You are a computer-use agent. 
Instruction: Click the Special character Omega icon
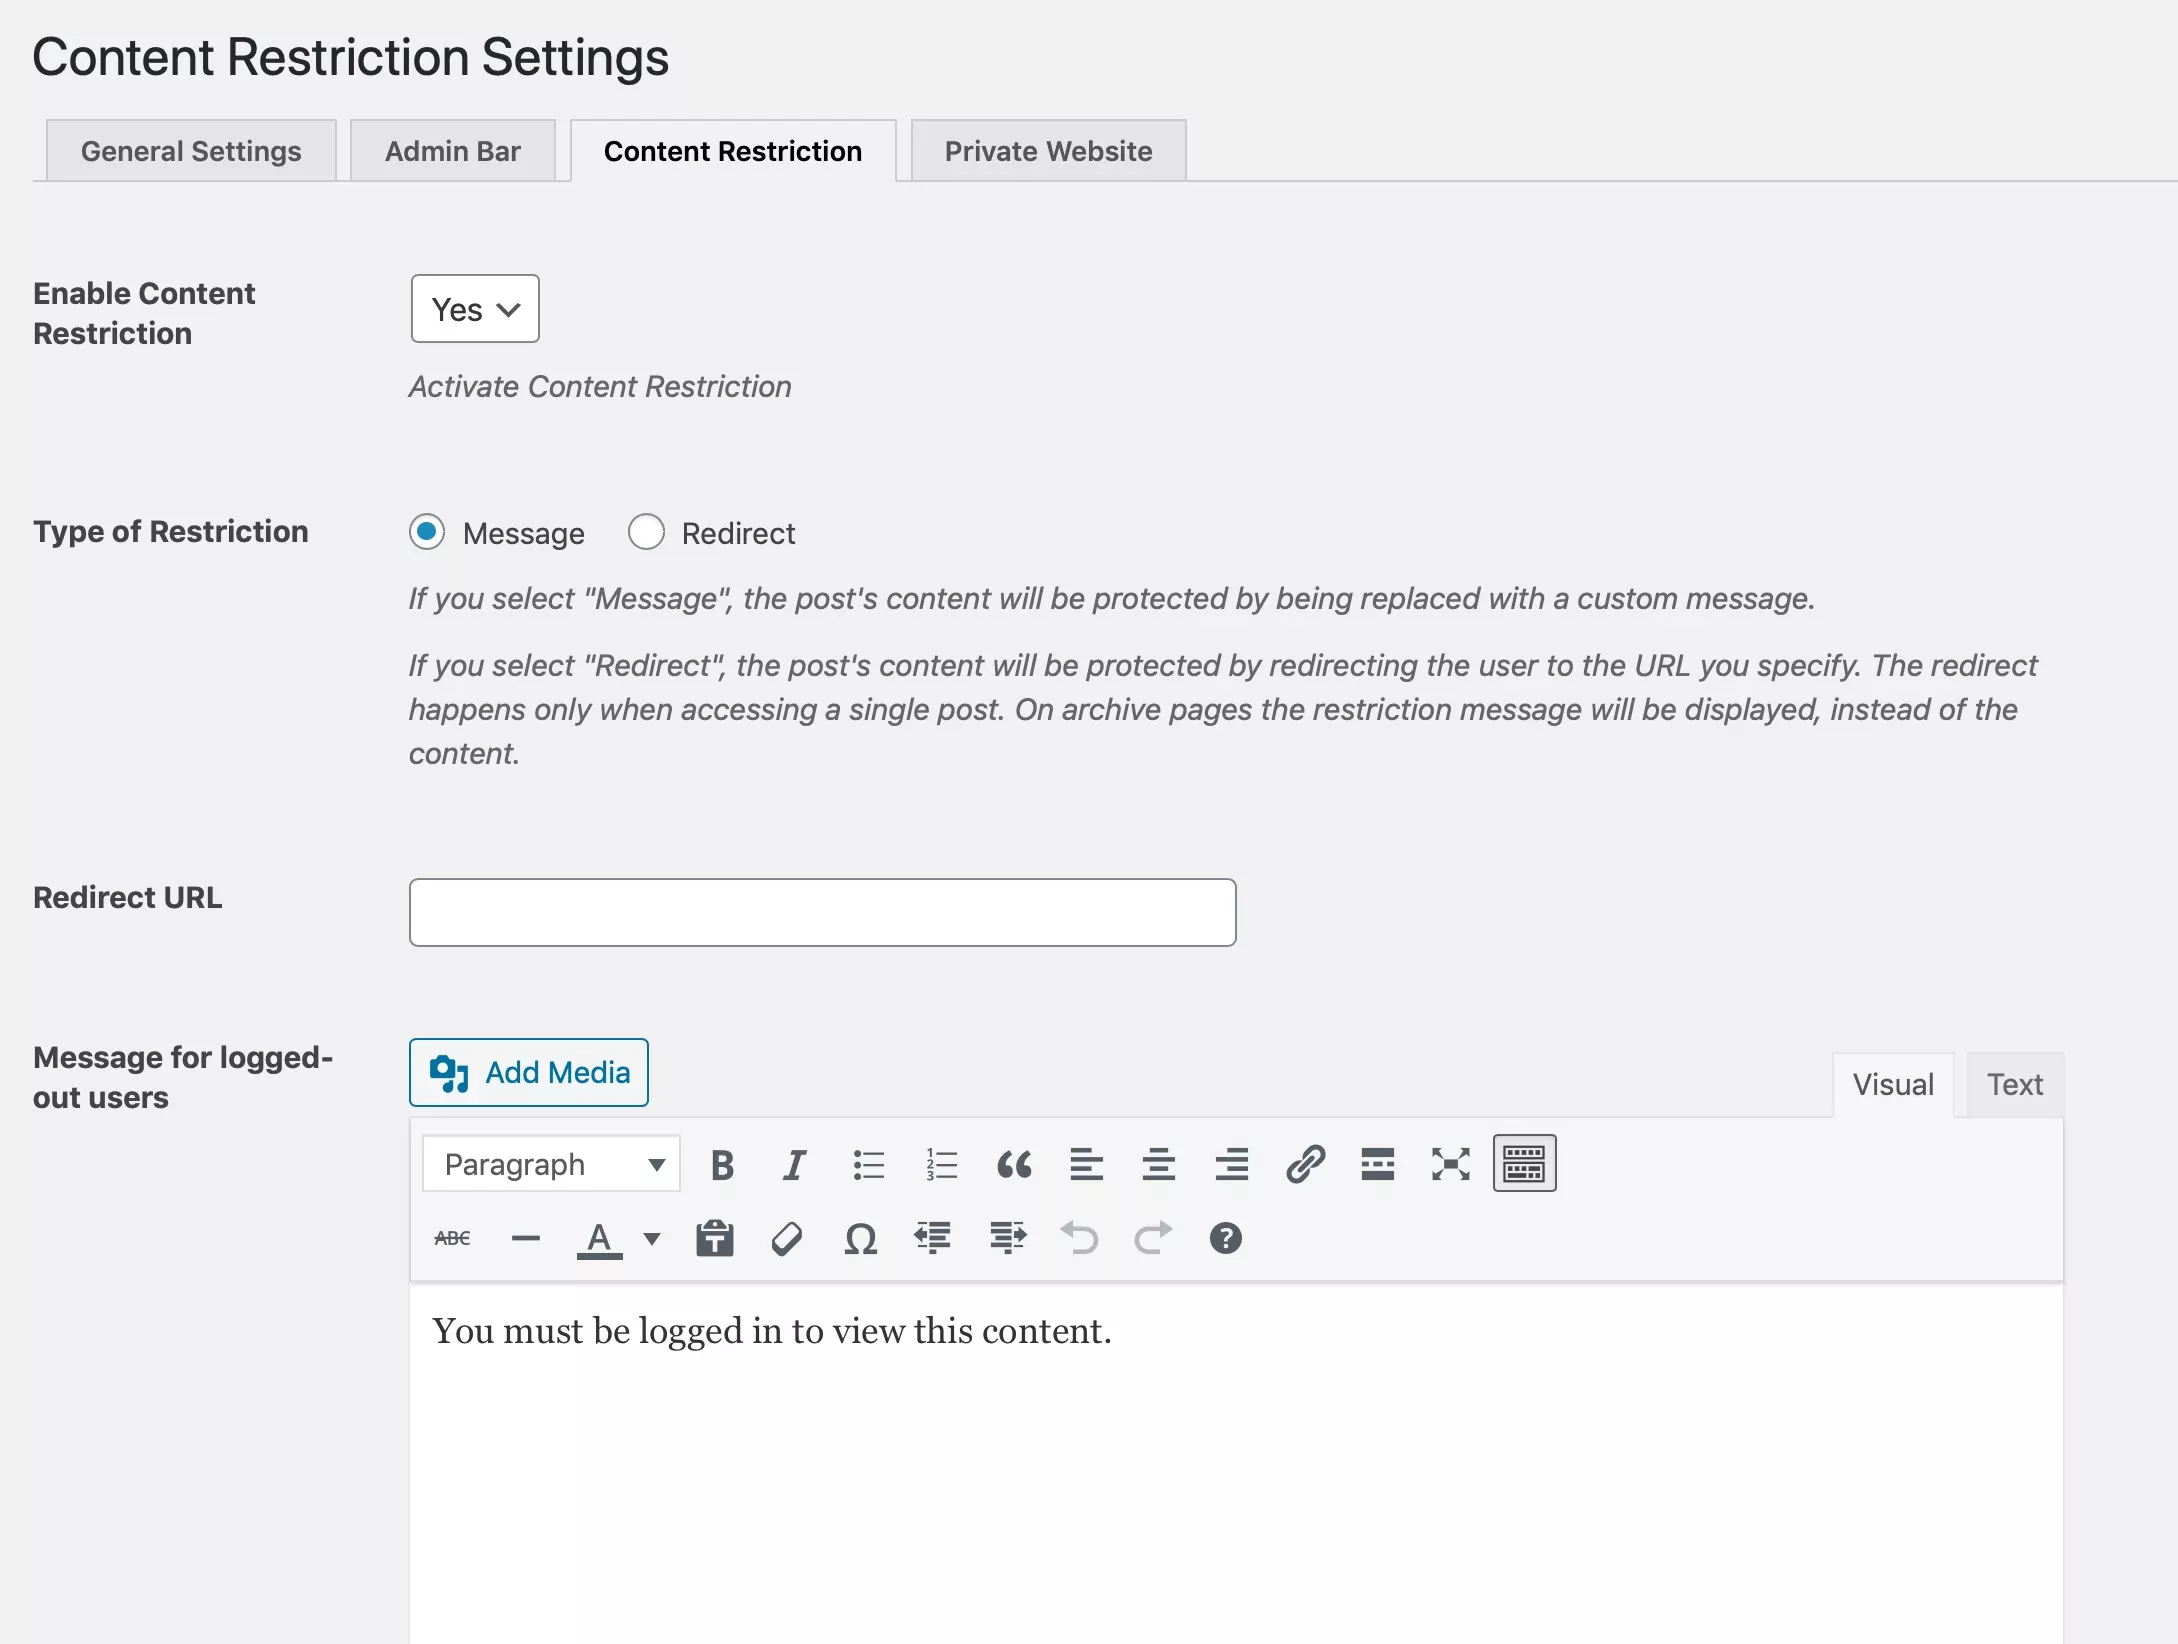[860, 1238]
